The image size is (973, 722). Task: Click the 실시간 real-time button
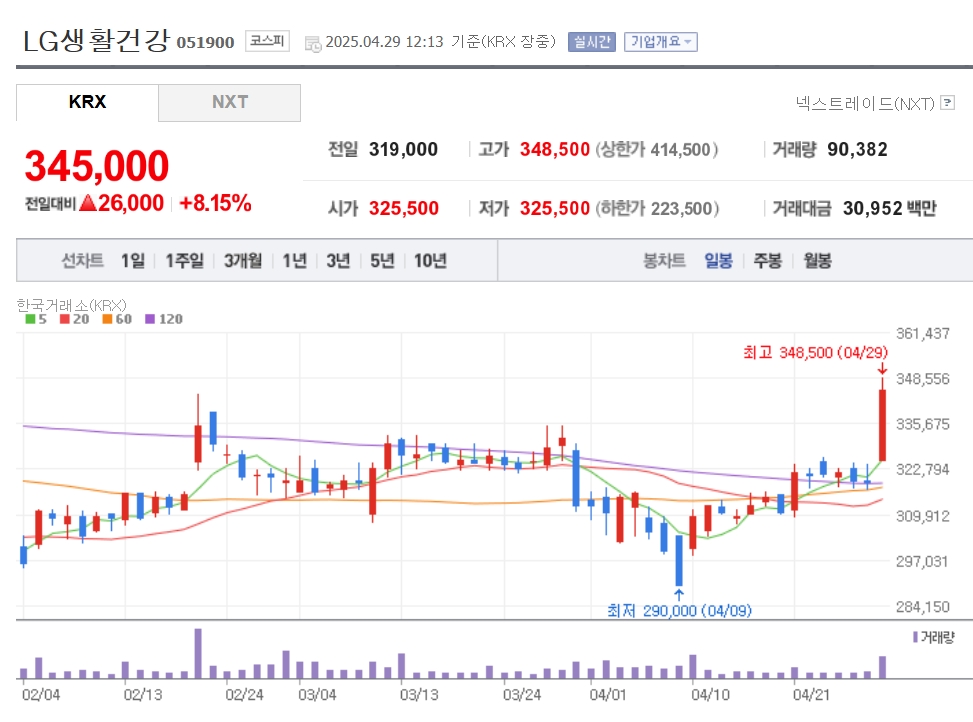point(591,42)
